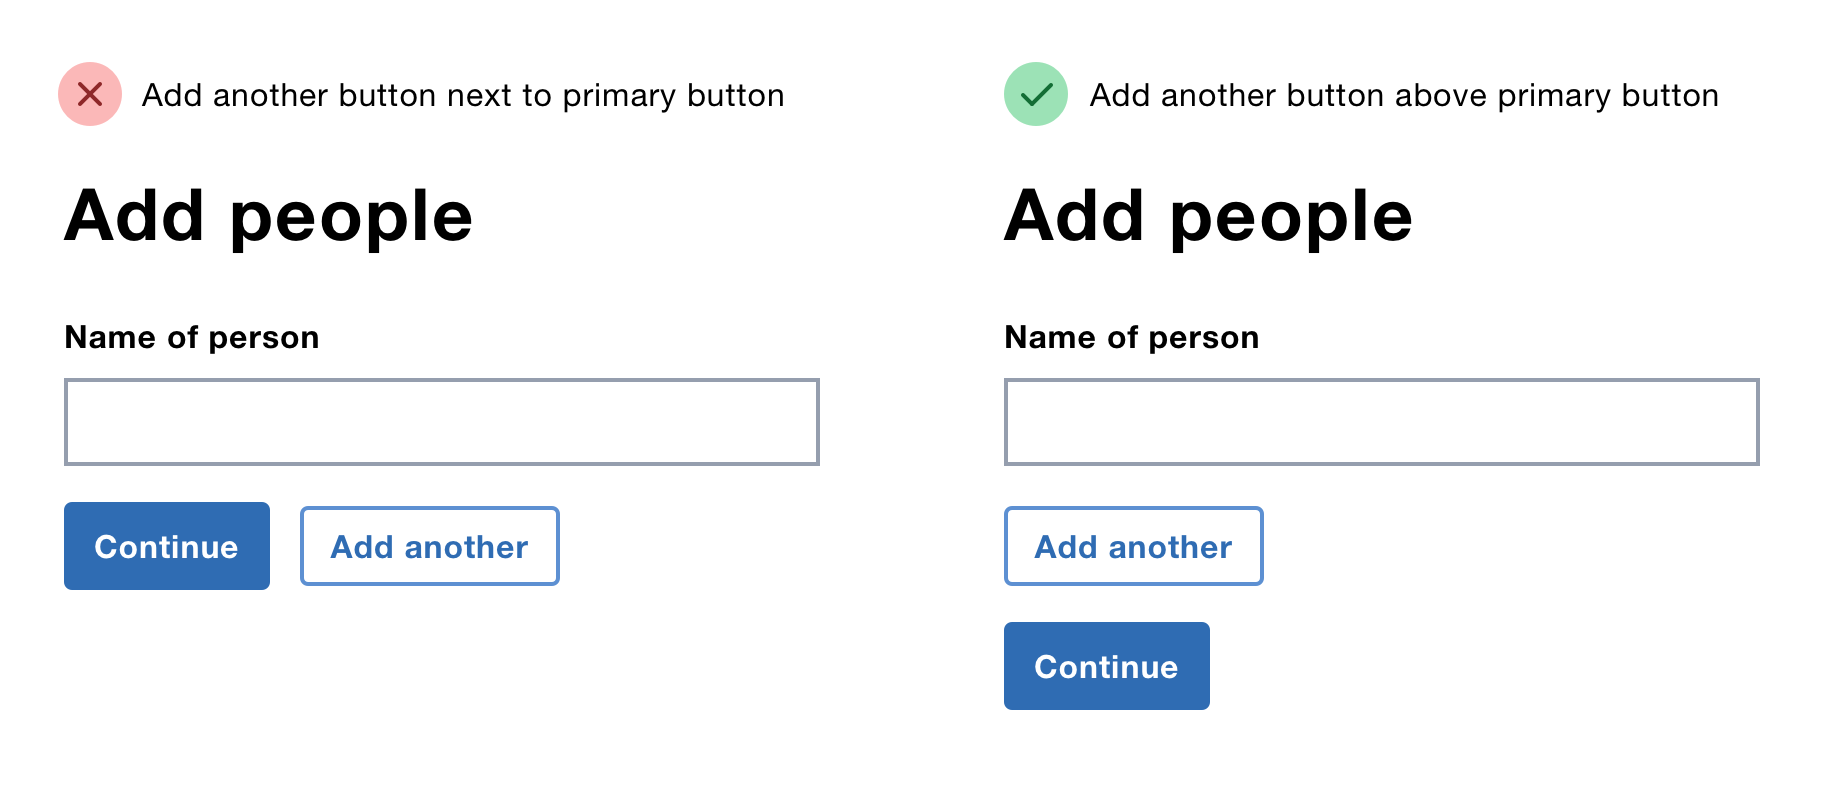
Task: Click 'Add people' heading under the green check
Action: click(1208, 217)
